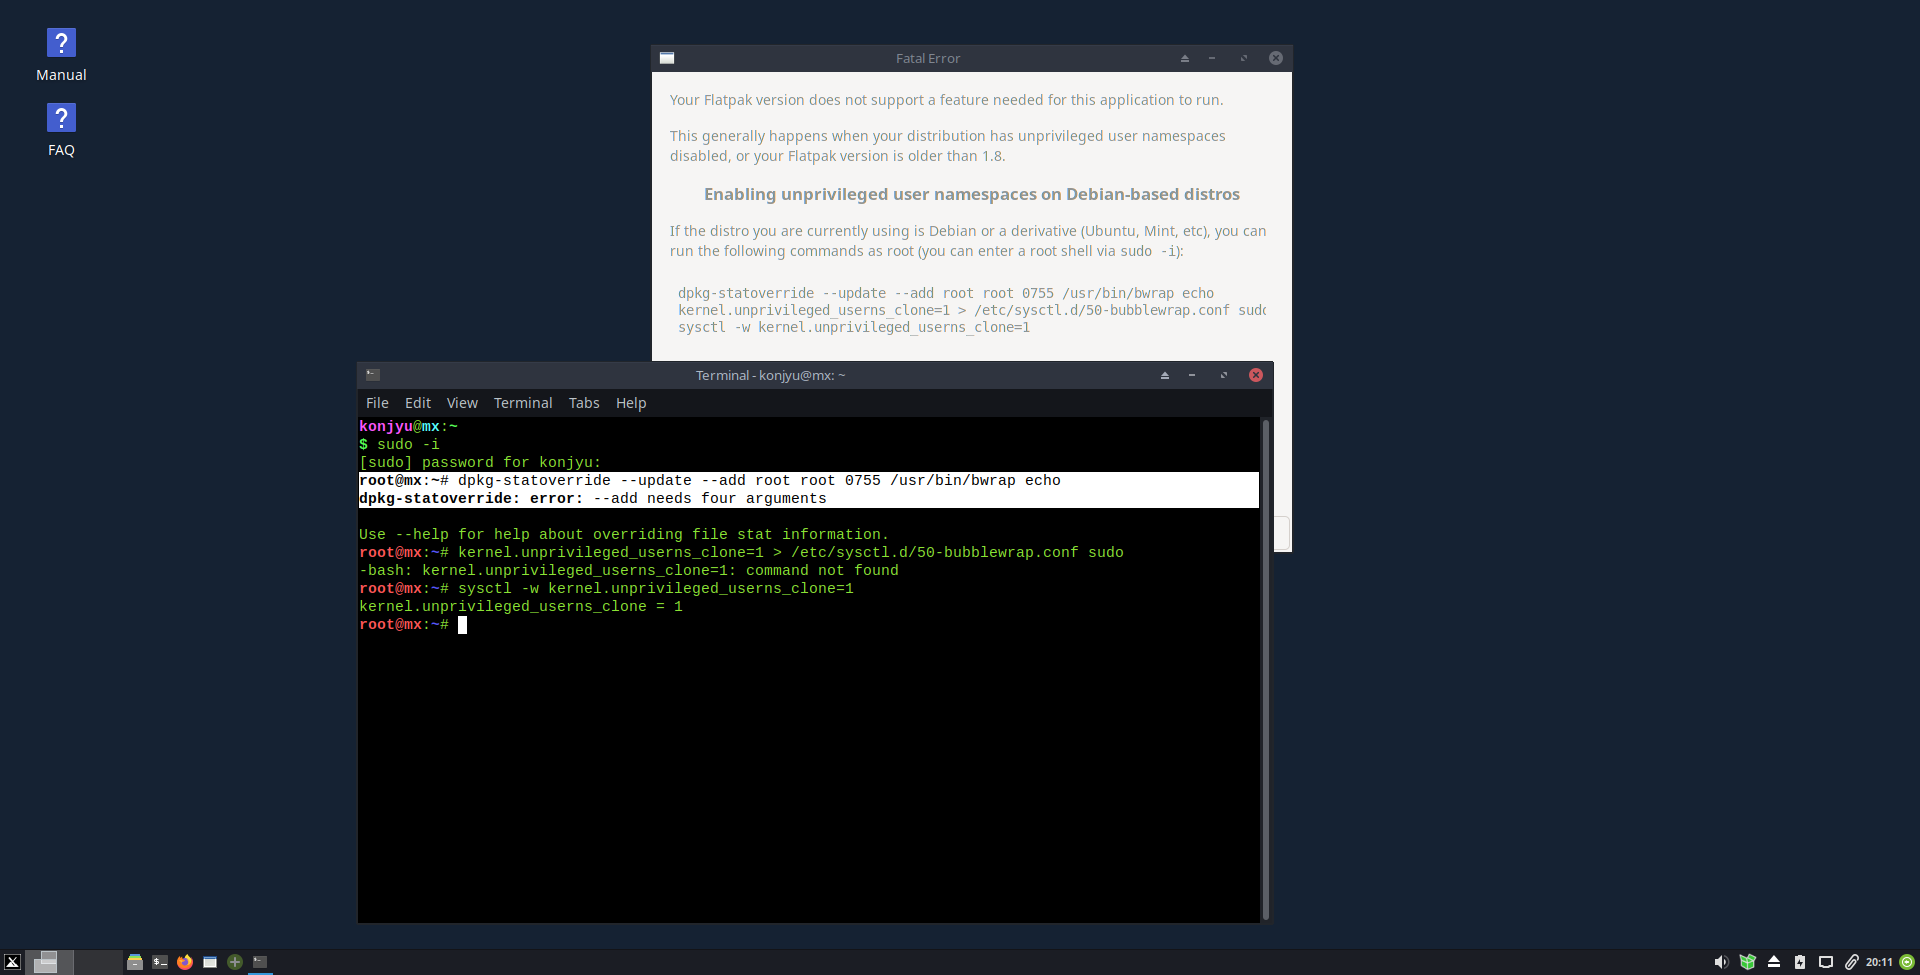Open the Whisker application menu
Viewport: 1920px width, 975px height.
[x=13, y=961]
